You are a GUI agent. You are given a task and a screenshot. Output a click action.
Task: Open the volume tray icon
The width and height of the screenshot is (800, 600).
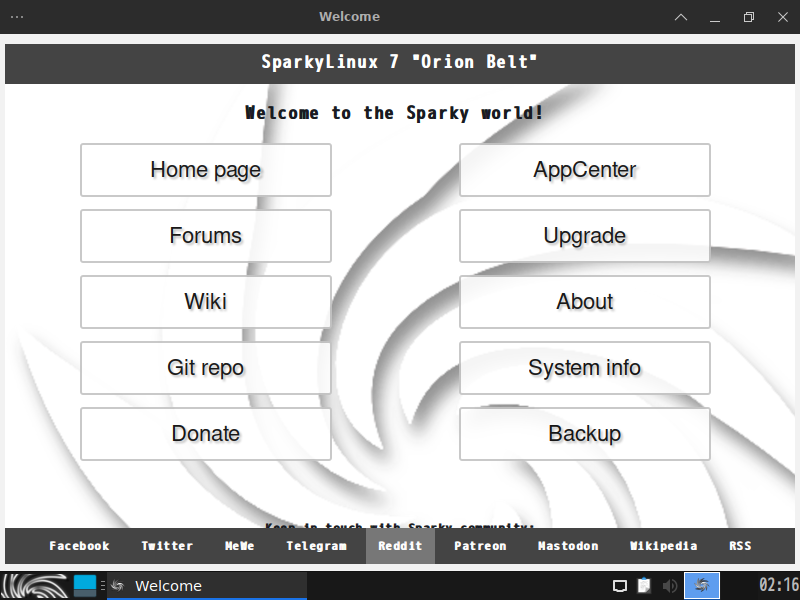tap(669, 586)
